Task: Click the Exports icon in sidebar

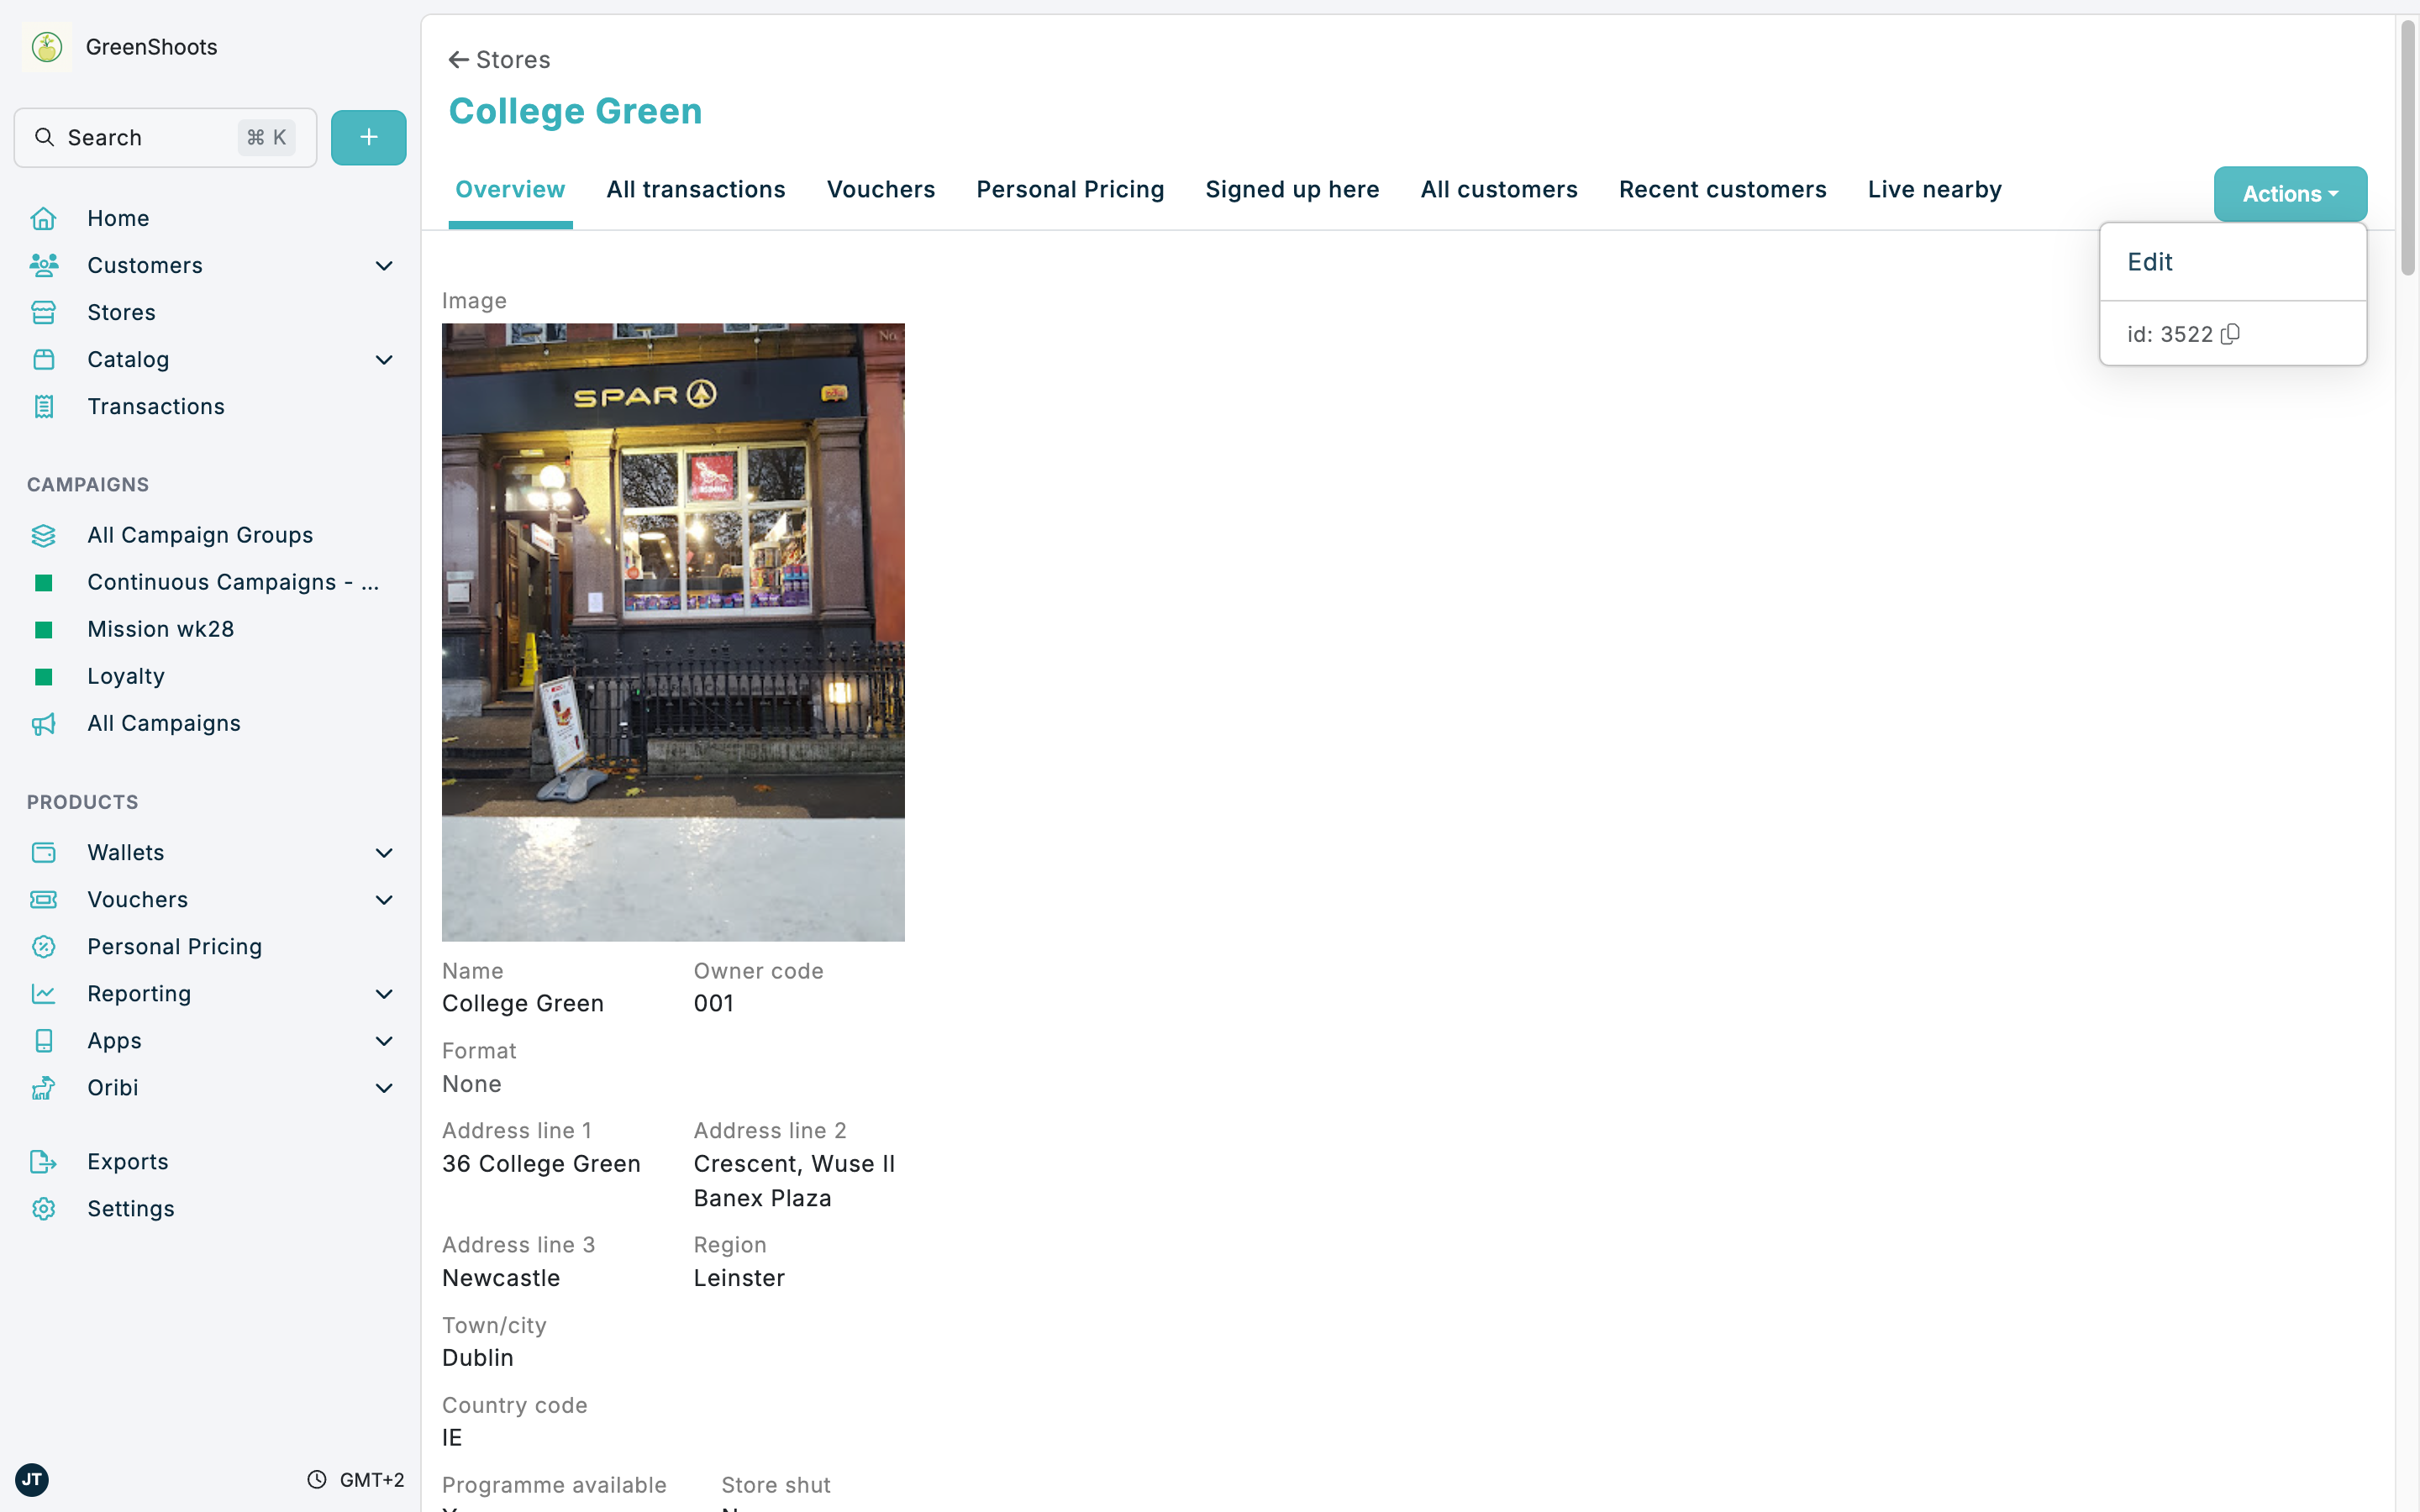Action: click(x=43, y=1161)
